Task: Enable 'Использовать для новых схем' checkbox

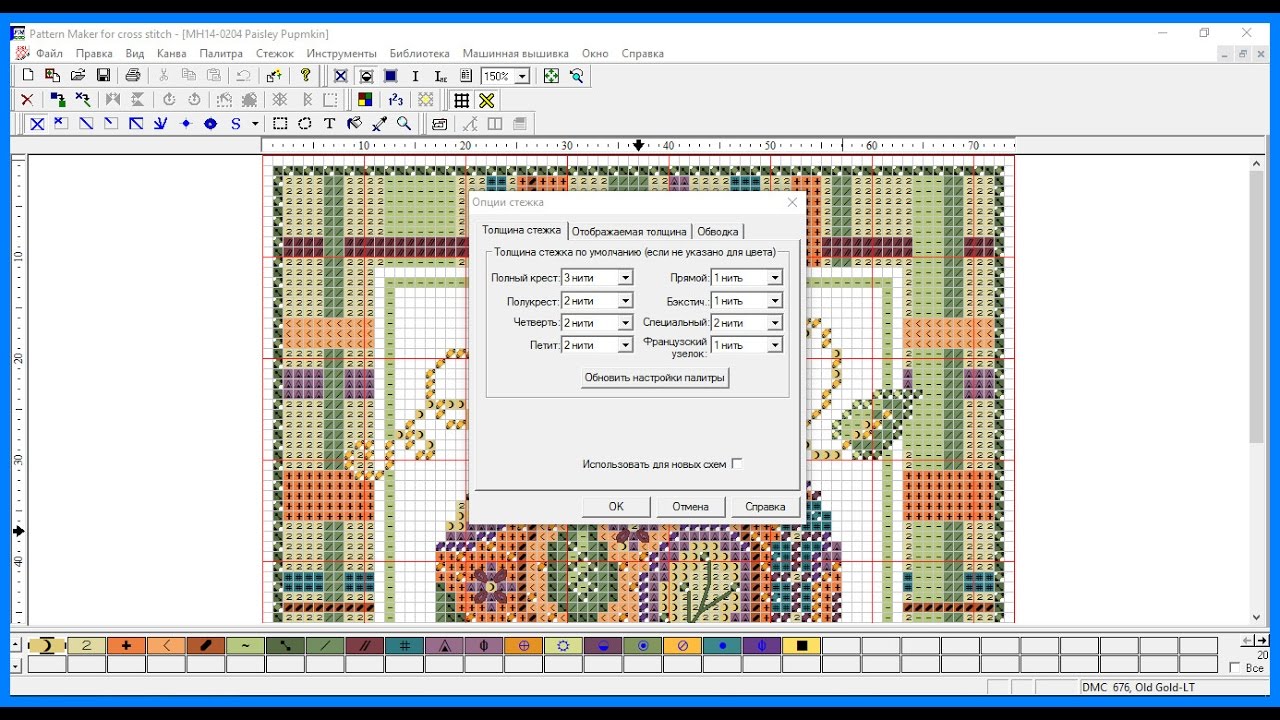Action: pyautogui.click(x=737, y=464)
